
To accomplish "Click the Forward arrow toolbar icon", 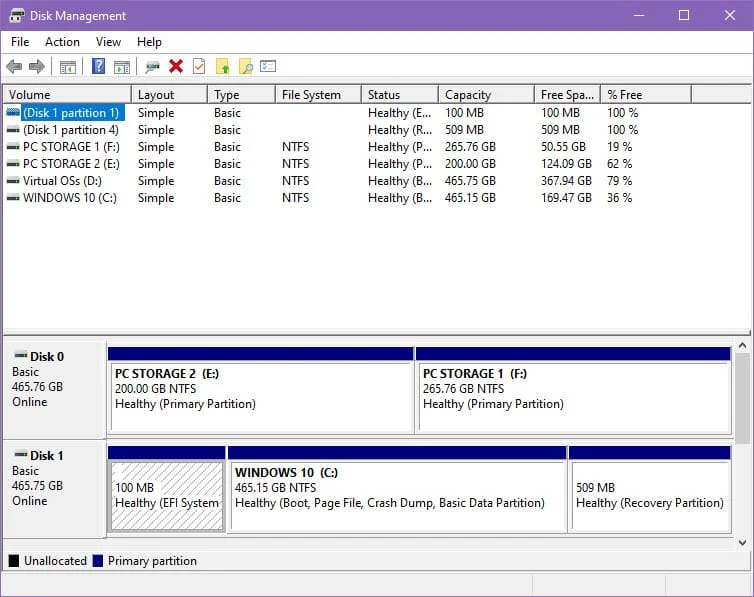I will tap(37, 67).
